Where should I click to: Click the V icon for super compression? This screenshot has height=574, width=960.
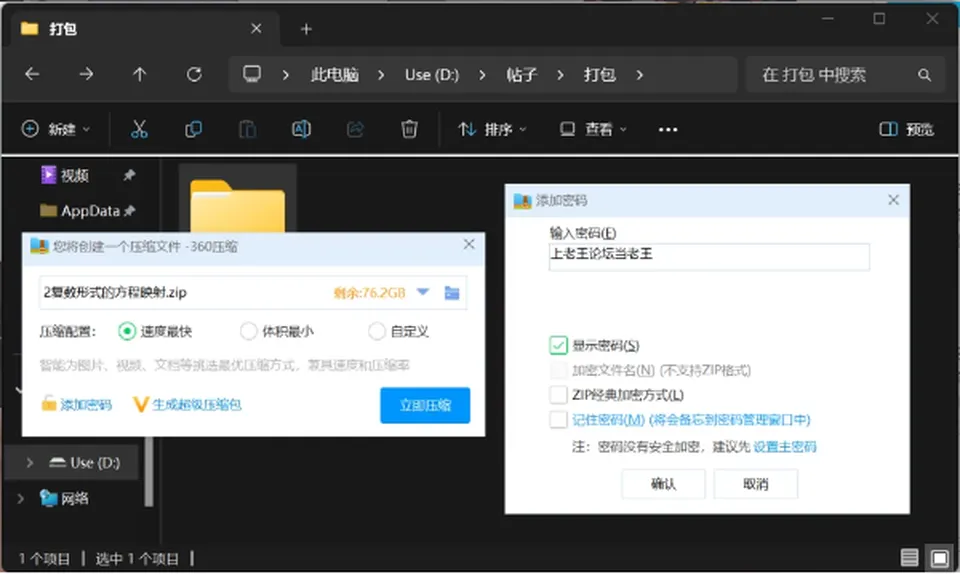tap(140, 404)
